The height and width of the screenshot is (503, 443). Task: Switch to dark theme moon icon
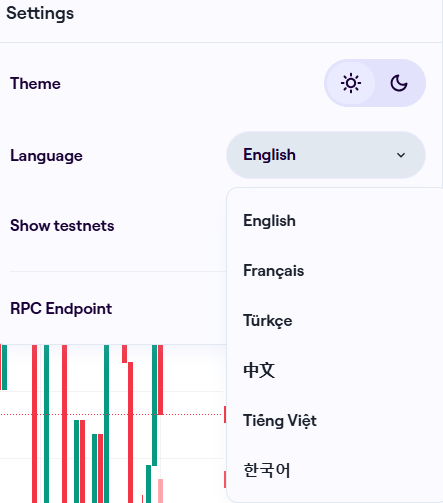pyautogui.click(x=399, y=83)
